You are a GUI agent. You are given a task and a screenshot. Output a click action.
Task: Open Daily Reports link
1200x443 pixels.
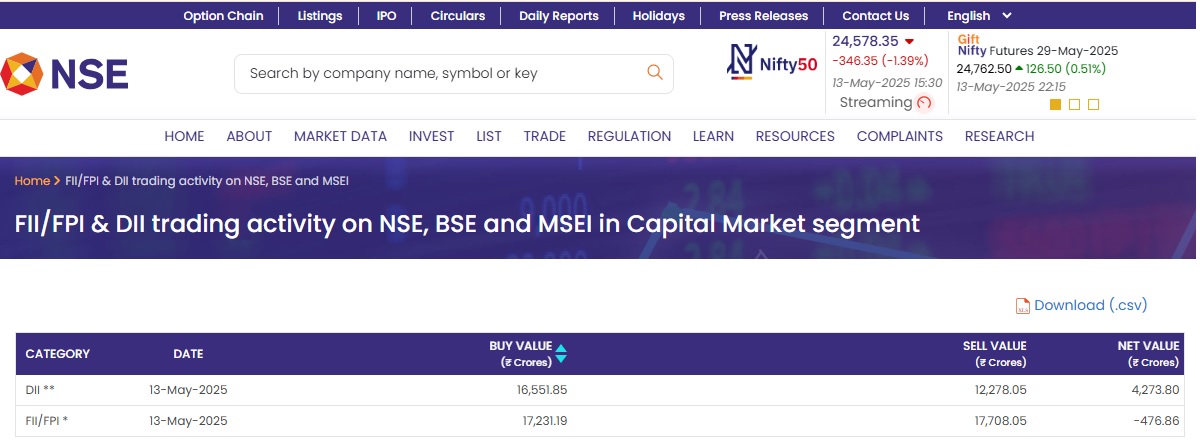[559, 16]
